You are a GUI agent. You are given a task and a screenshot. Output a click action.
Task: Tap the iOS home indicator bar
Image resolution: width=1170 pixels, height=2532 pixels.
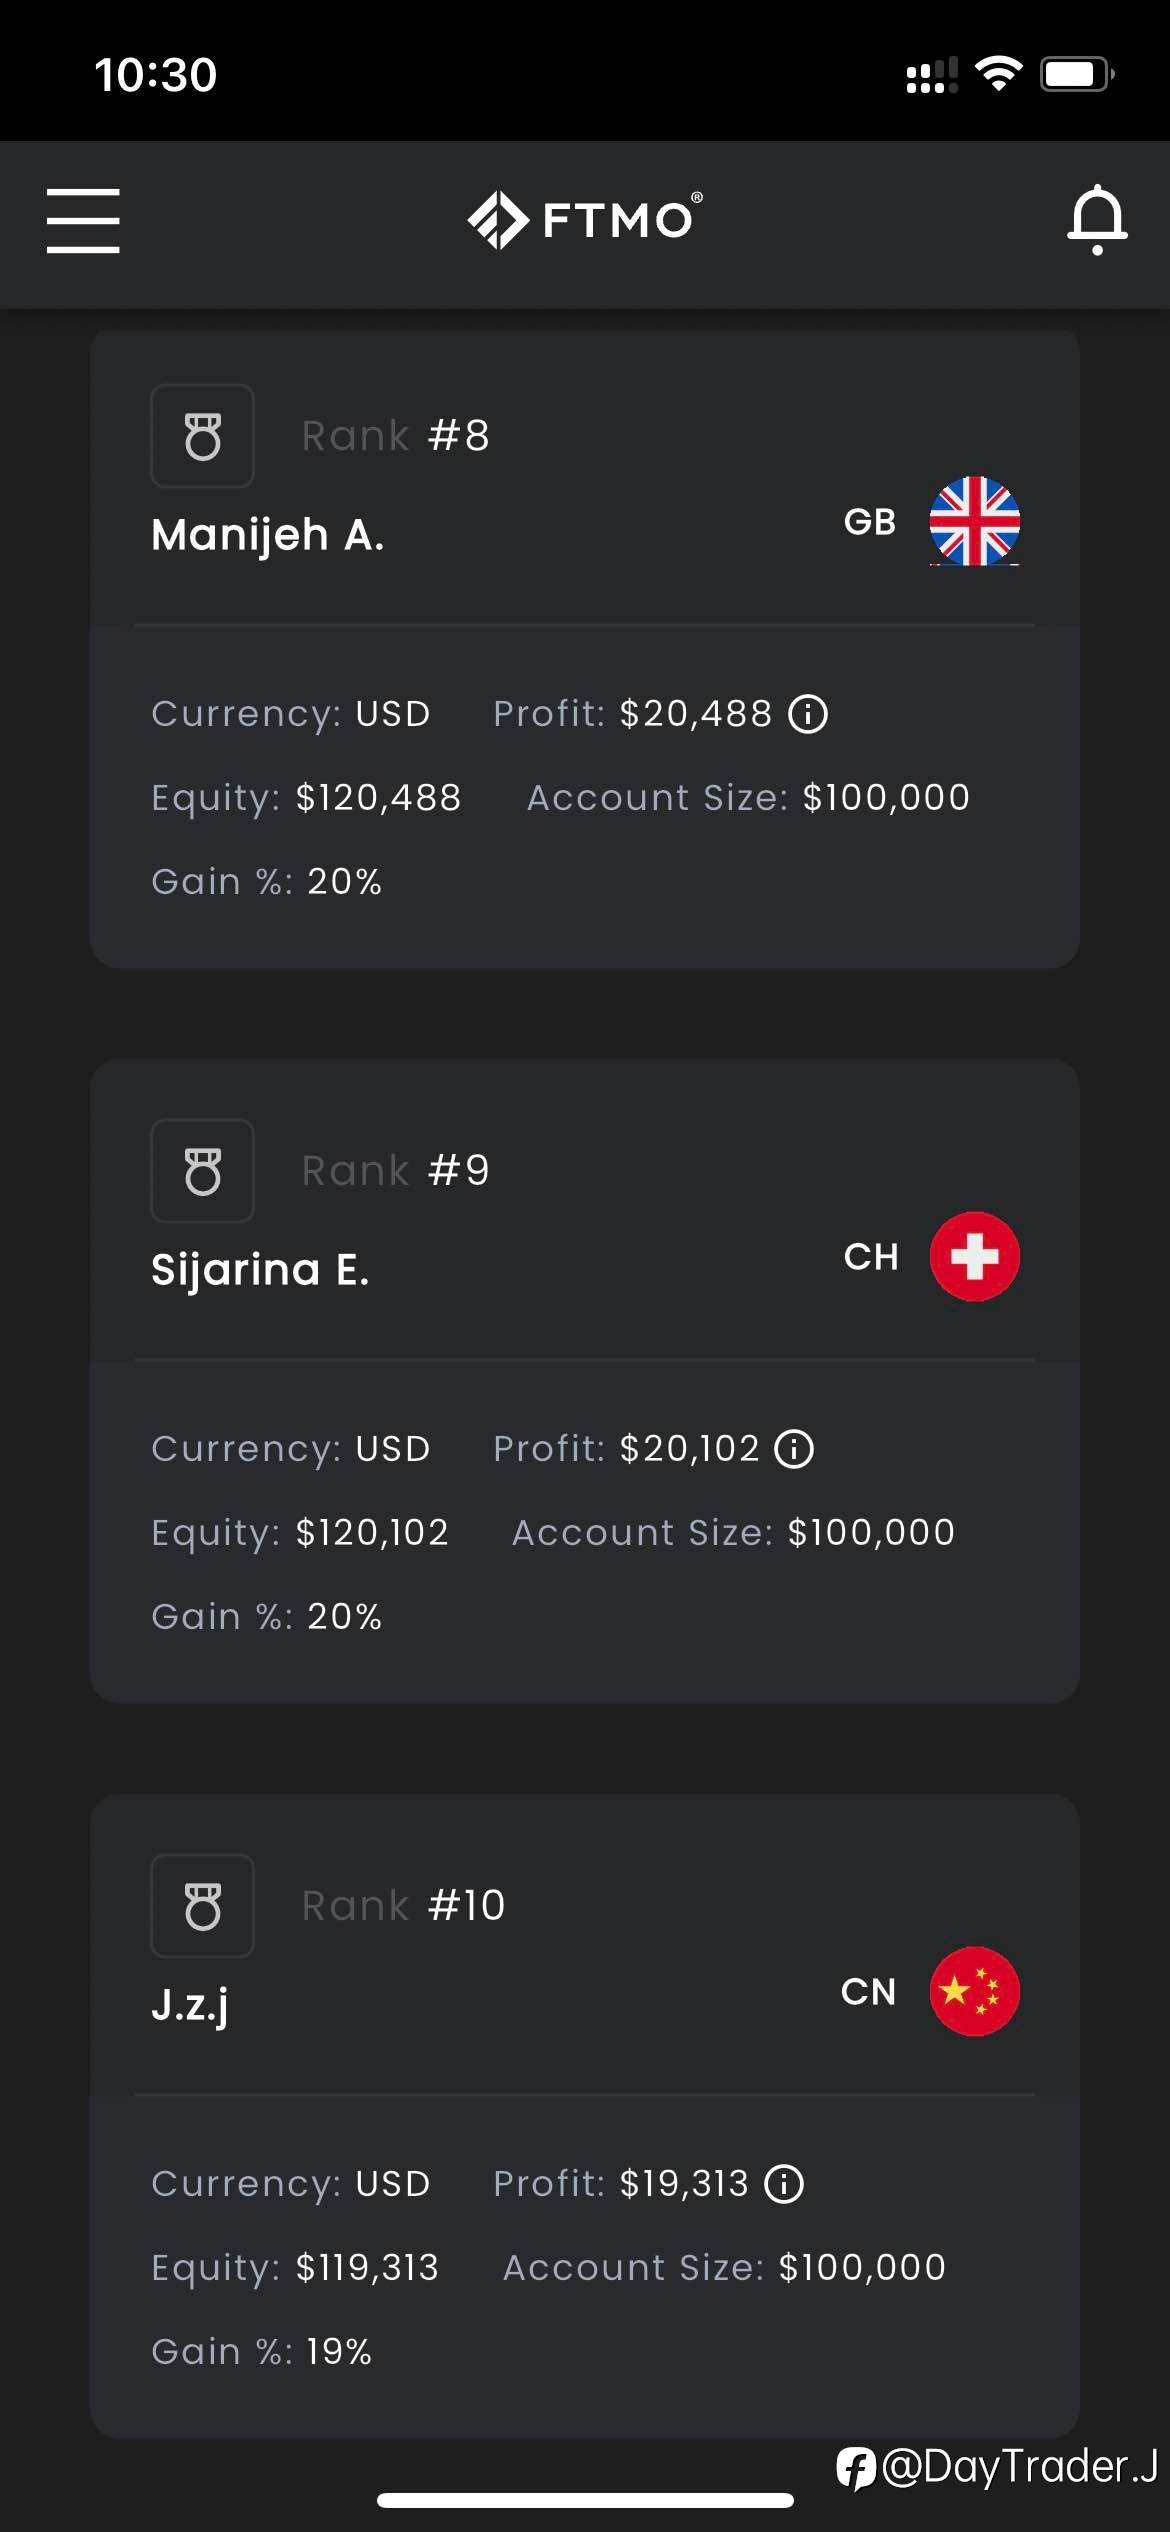pyautogui.click(x=585, y=2501)
